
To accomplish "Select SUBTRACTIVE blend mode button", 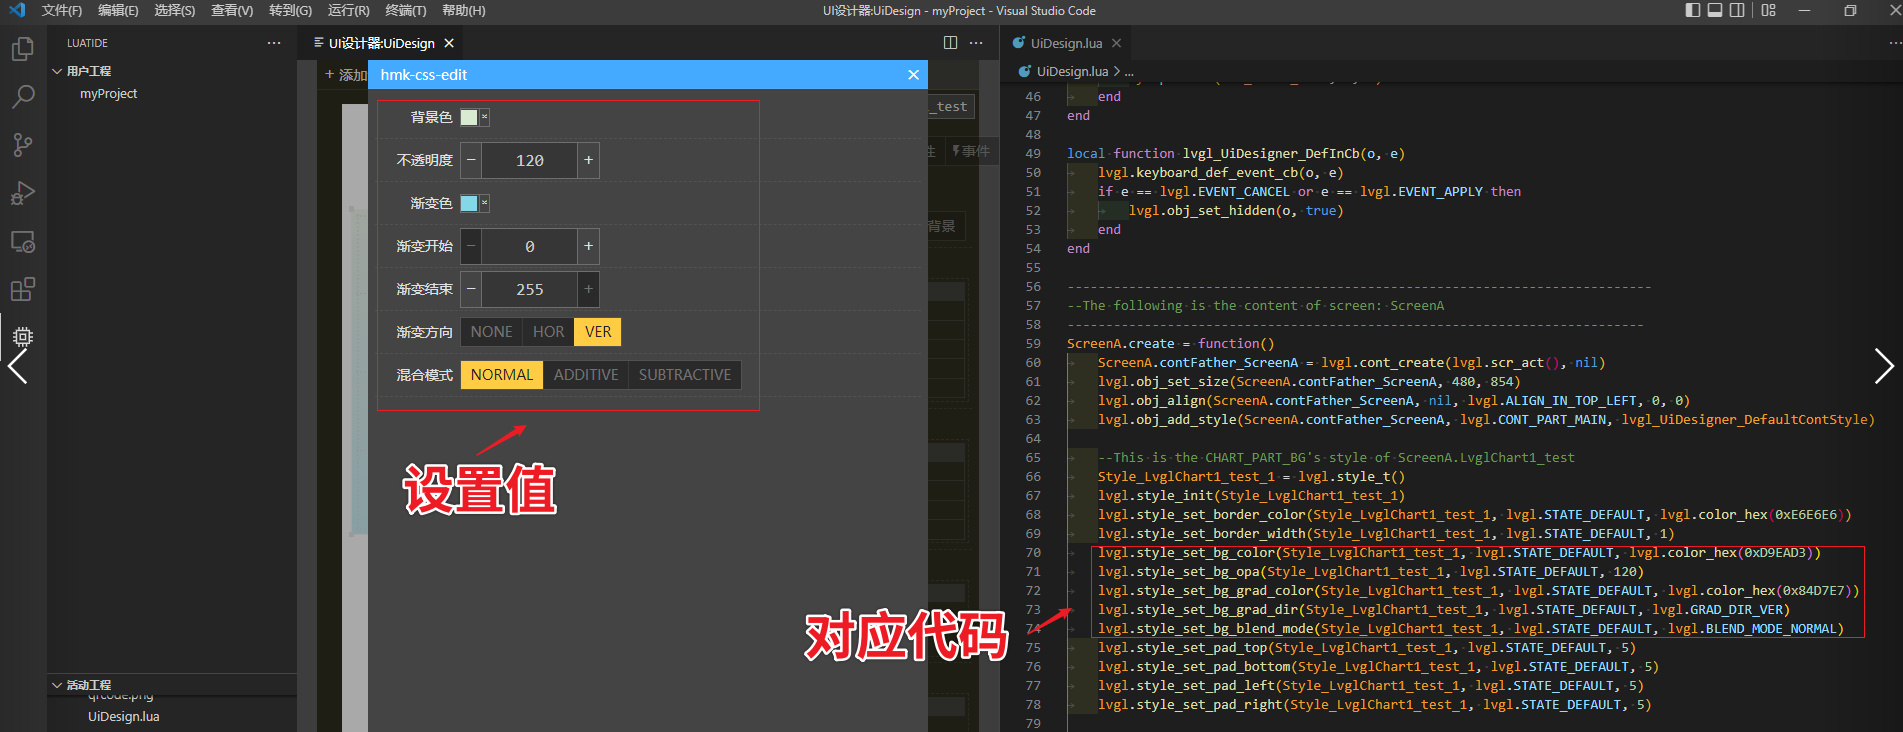I will click(x=684, y=375).
